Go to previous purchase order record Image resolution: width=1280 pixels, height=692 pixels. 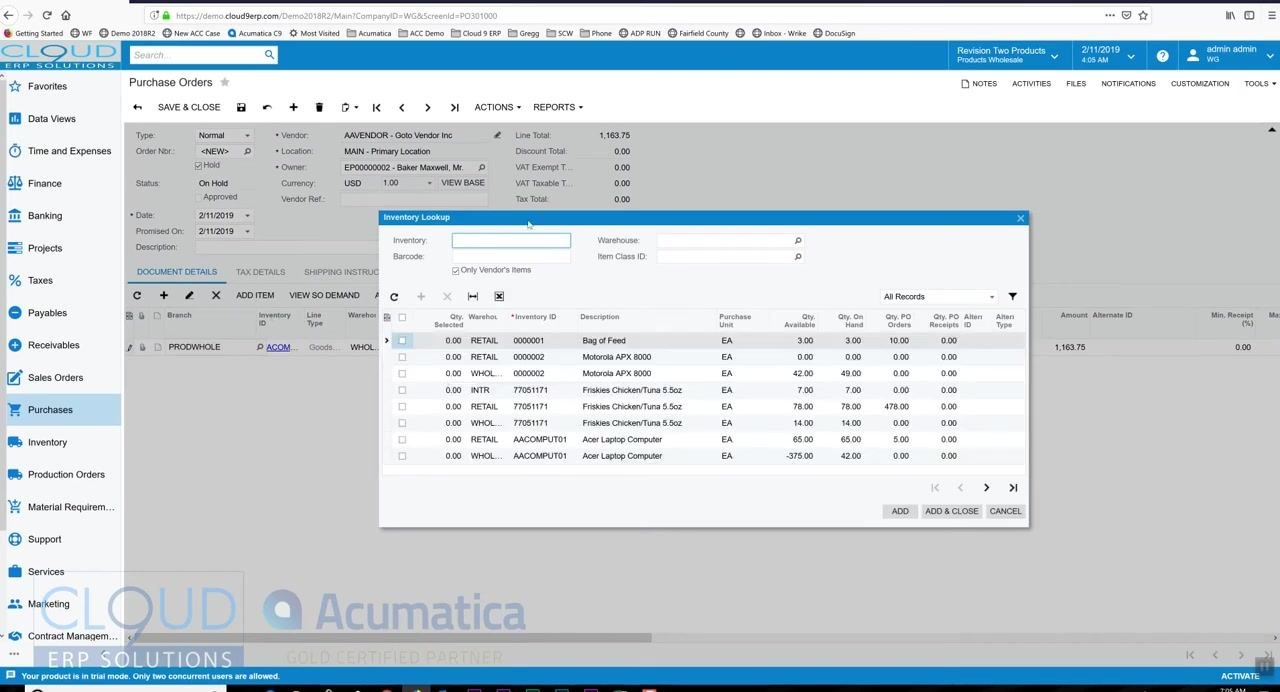[402, 108]
